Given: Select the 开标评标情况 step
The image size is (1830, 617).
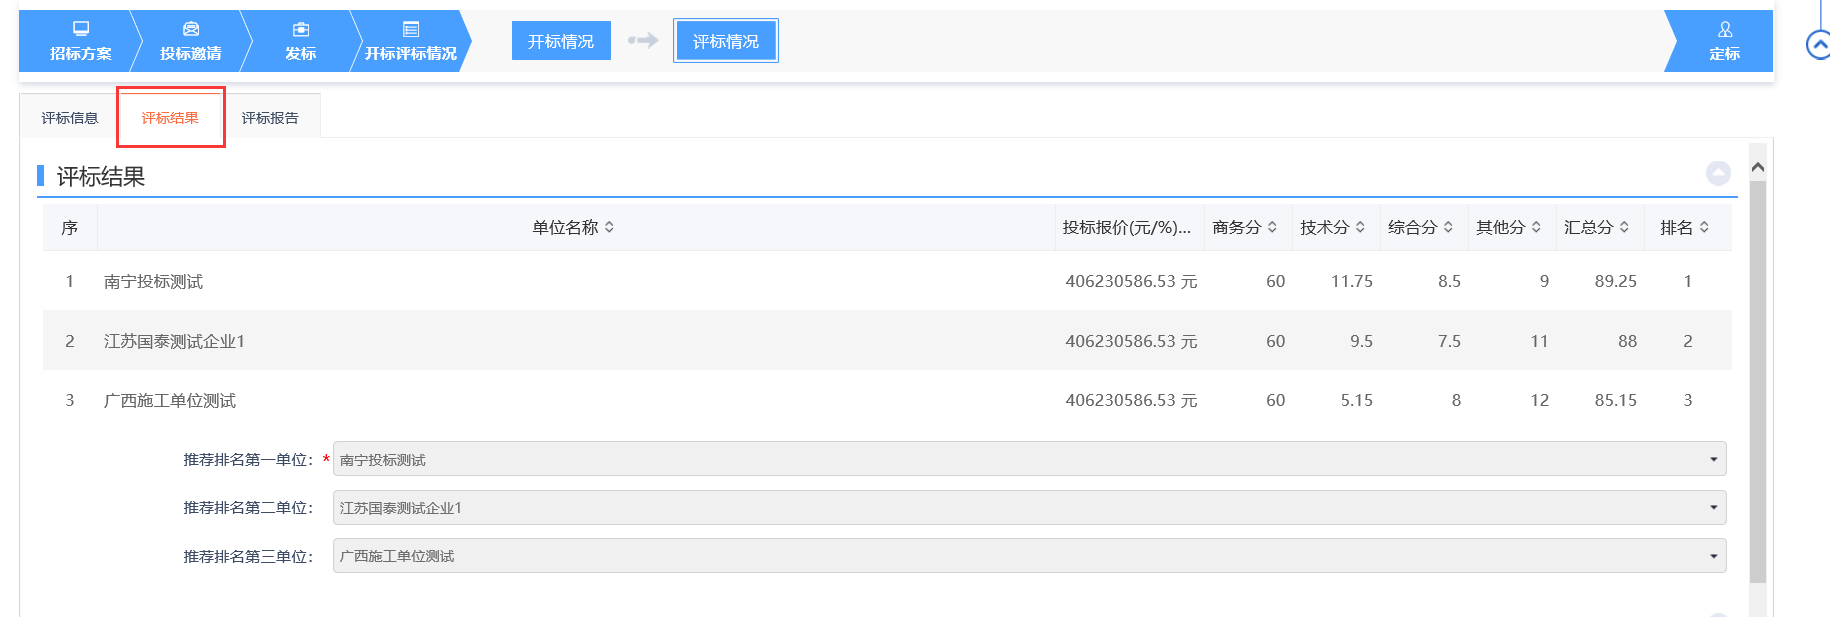Looking at the screenshot, I should coord(410,42).
